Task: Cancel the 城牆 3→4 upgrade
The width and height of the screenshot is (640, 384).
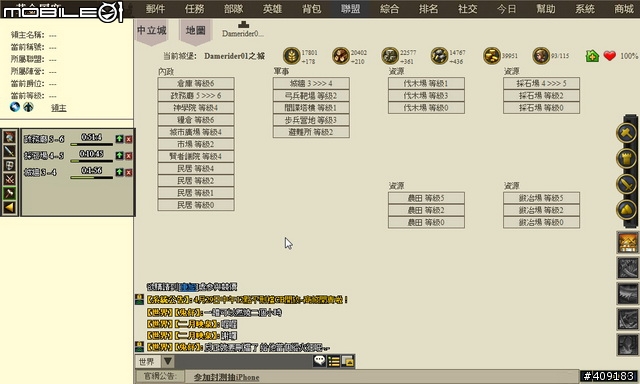Action: point(129,173)
